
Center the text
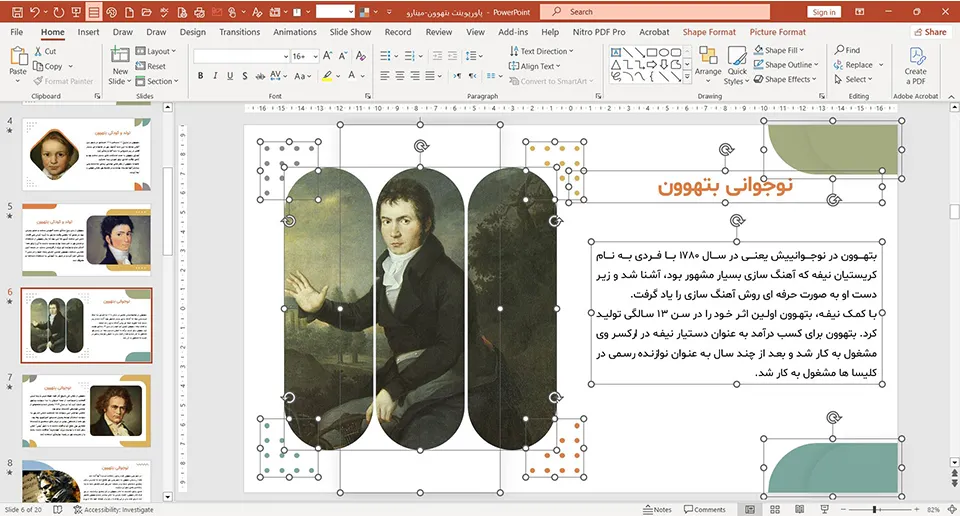click(399, 76)
